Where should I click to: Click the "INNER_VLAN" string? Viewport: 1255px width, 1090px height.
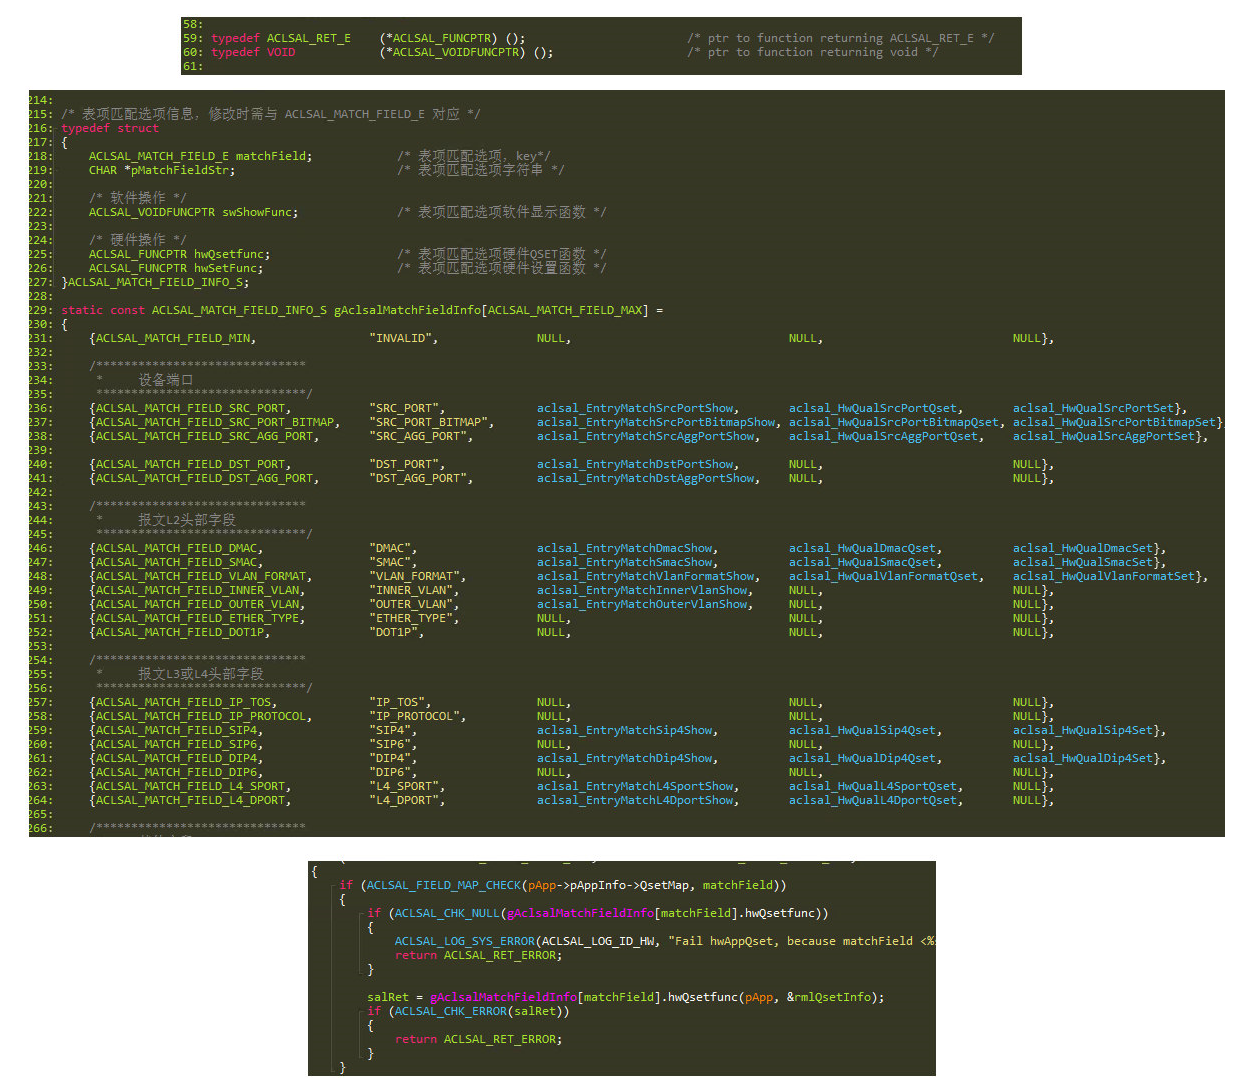[x=410, y=590]
